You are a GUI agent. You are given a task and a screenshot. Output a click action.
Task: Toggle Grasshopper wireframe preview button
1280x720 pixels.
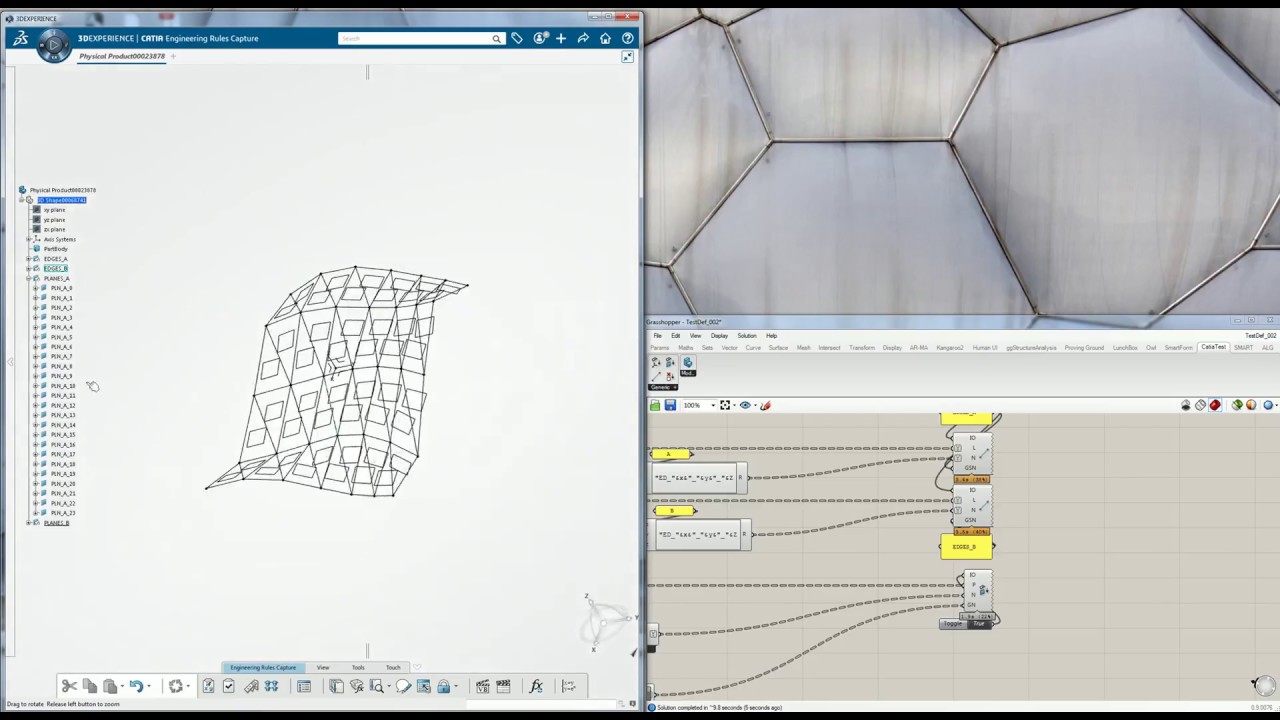pos(1201,405)
